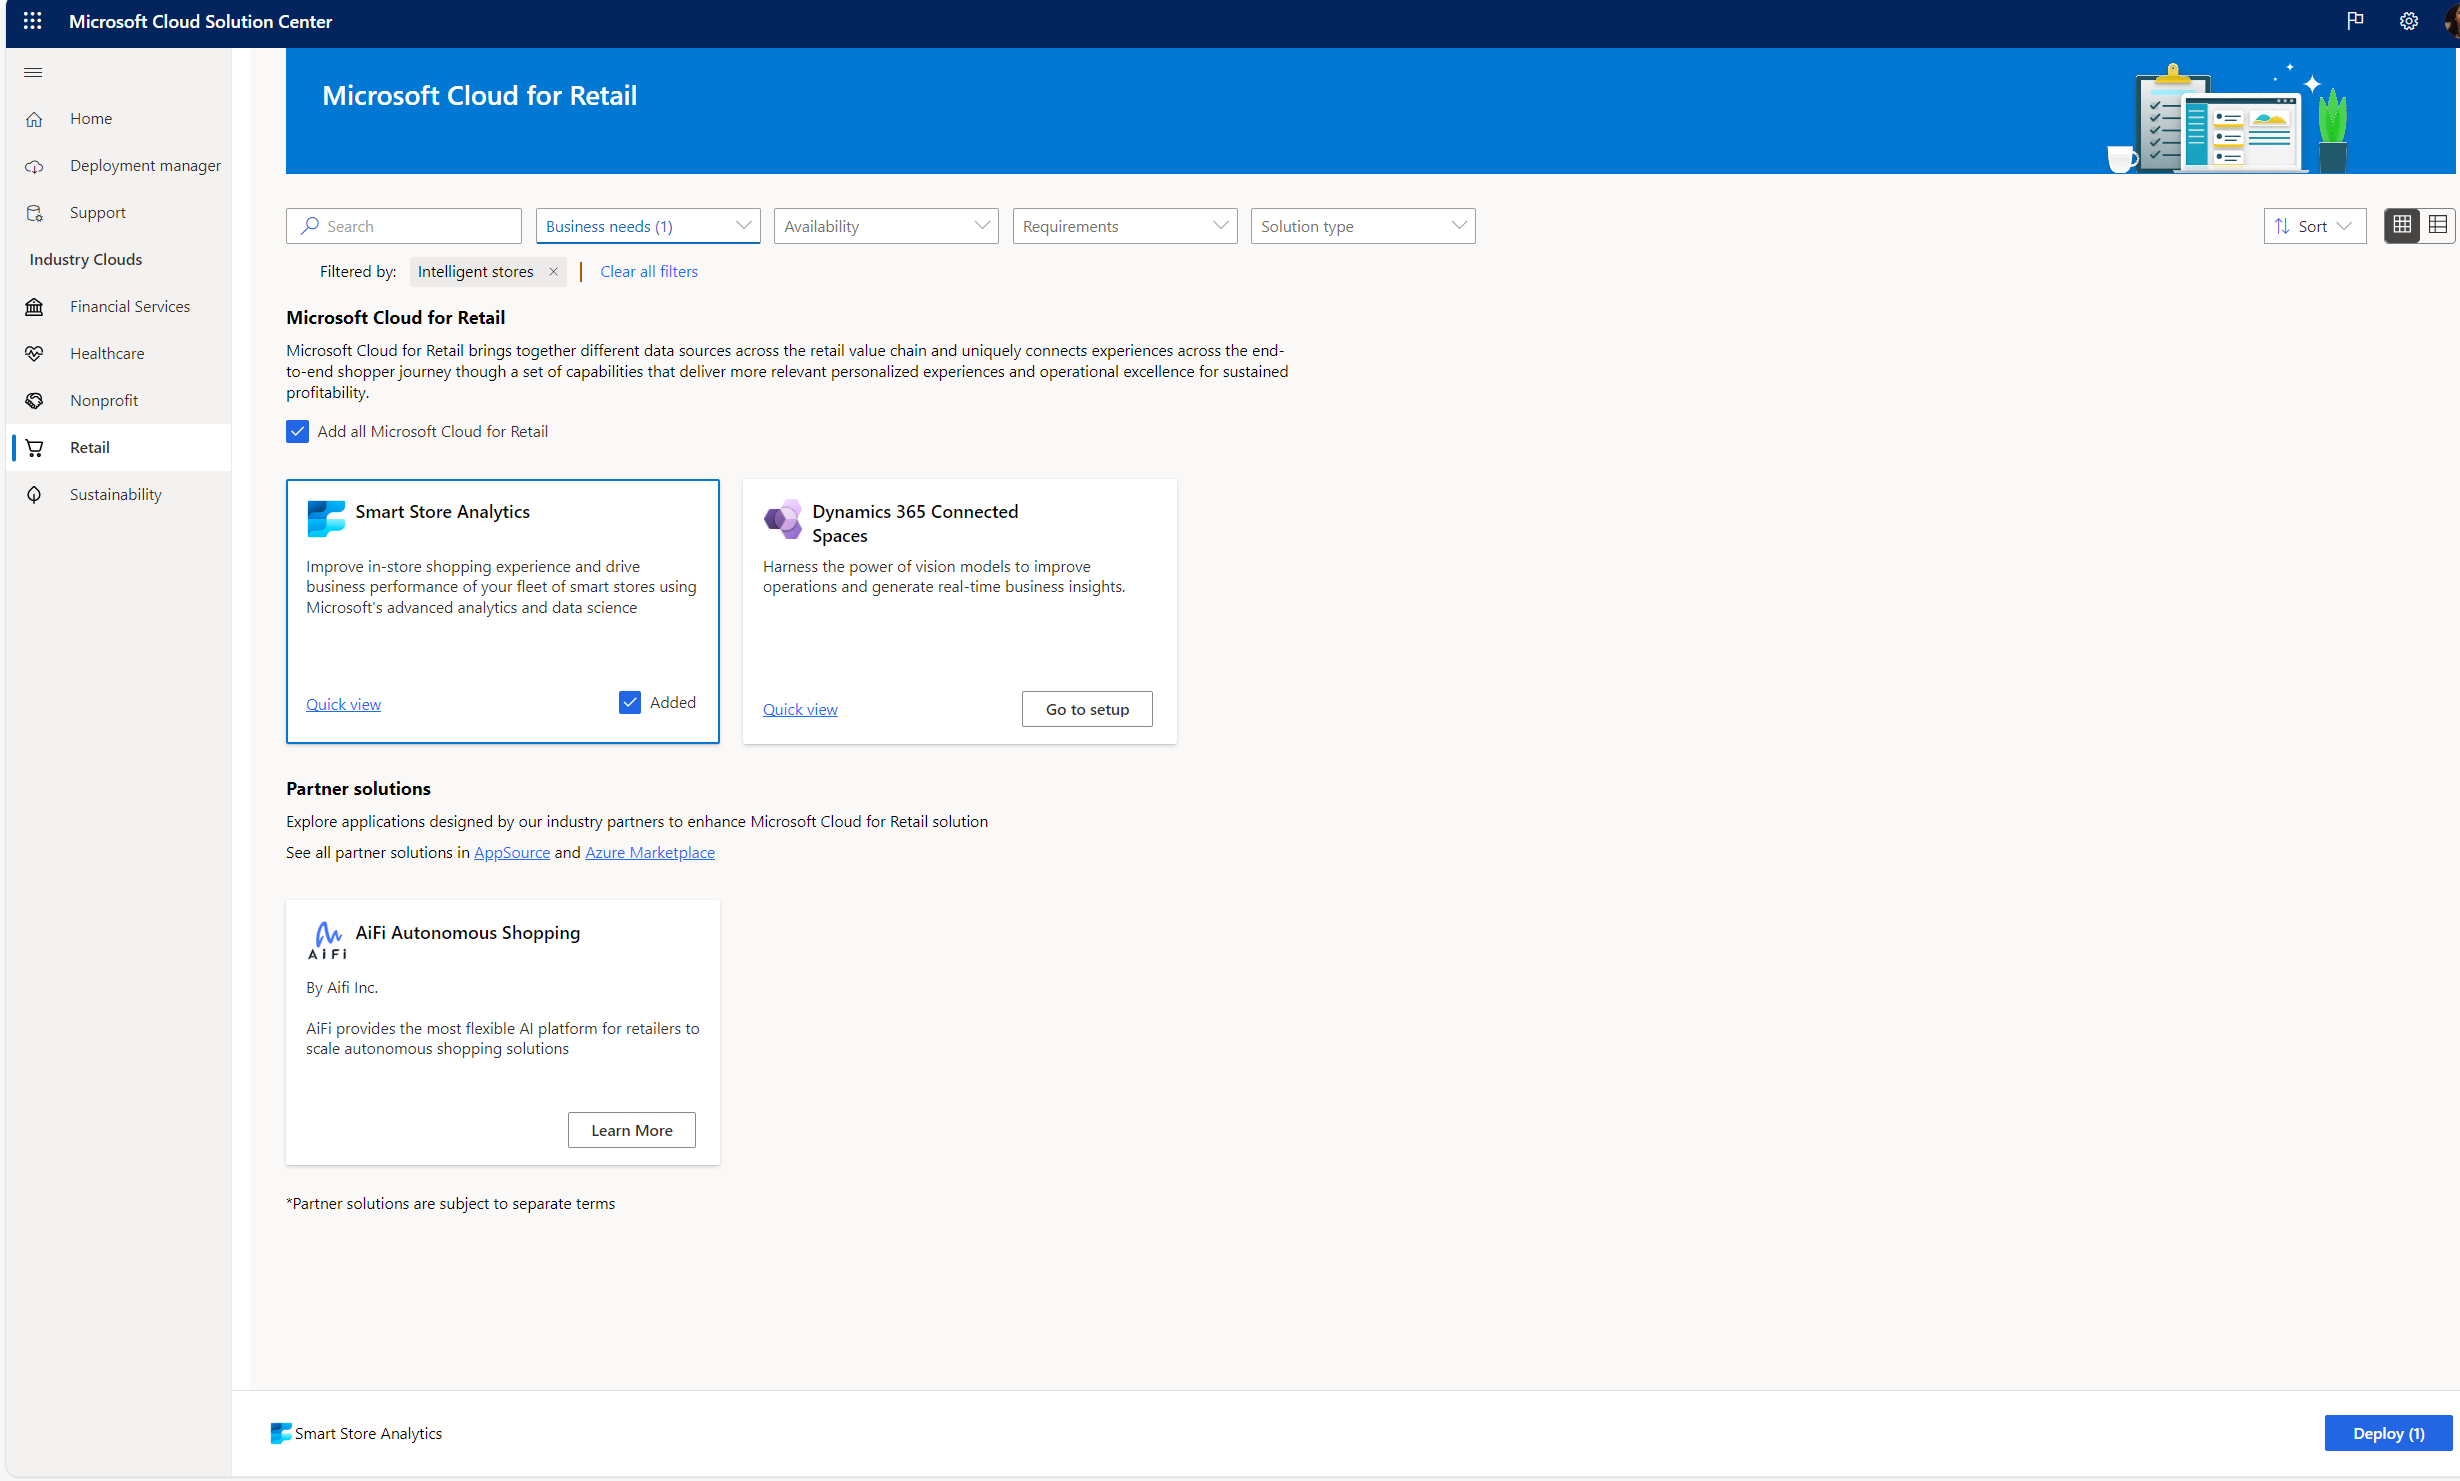Uncheck Add all Microsoft Cloud for Retail
The height and width of the screenshot is (1481, 2460).
(297, 432)
